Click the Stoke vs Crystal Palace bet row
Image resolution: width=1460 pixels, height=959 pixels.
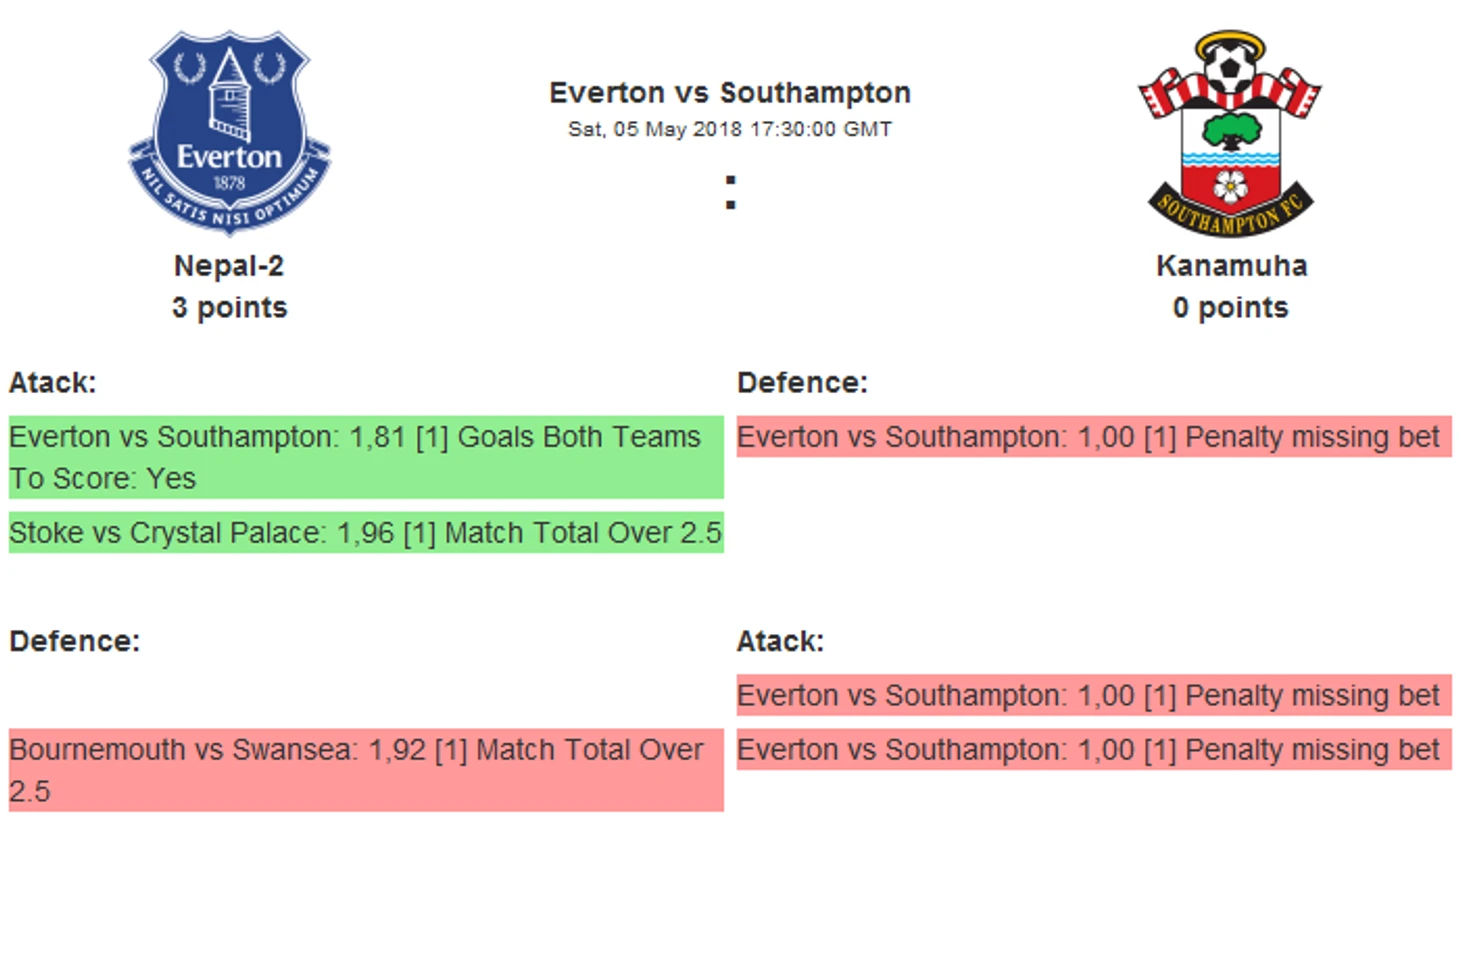pos(366,533)
